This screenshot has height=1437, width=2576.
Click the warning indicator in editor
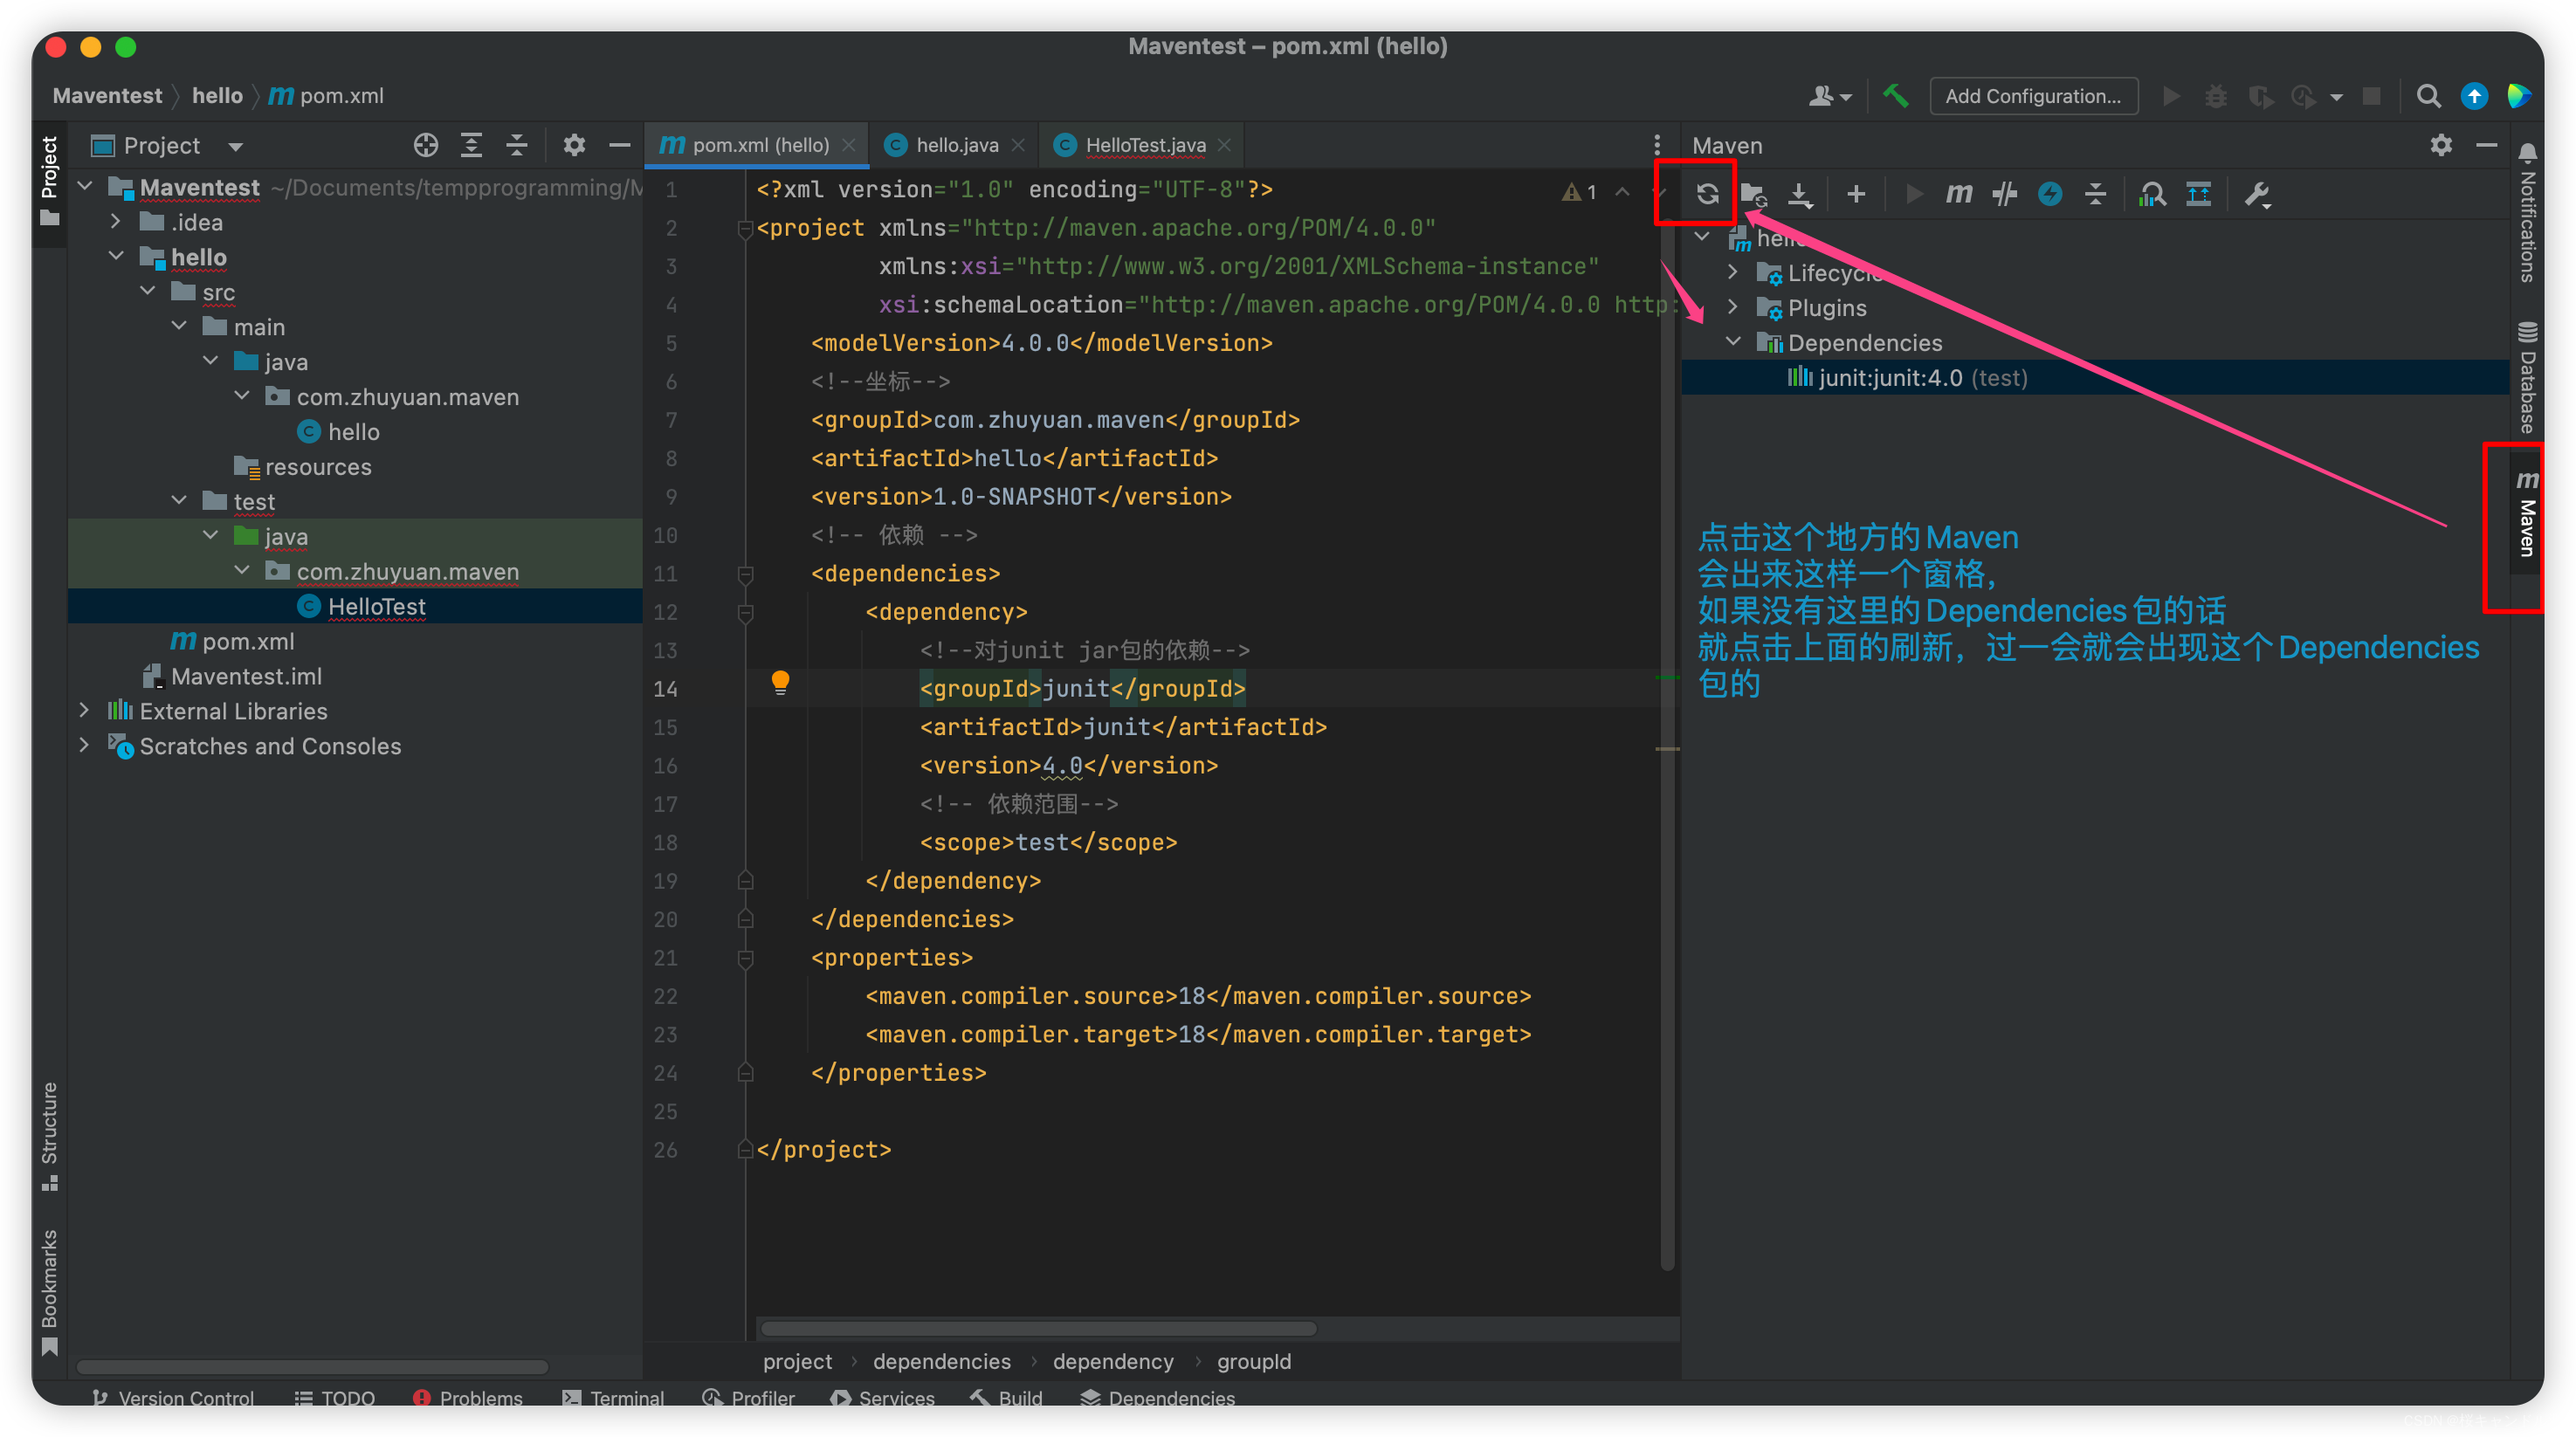1580,192
